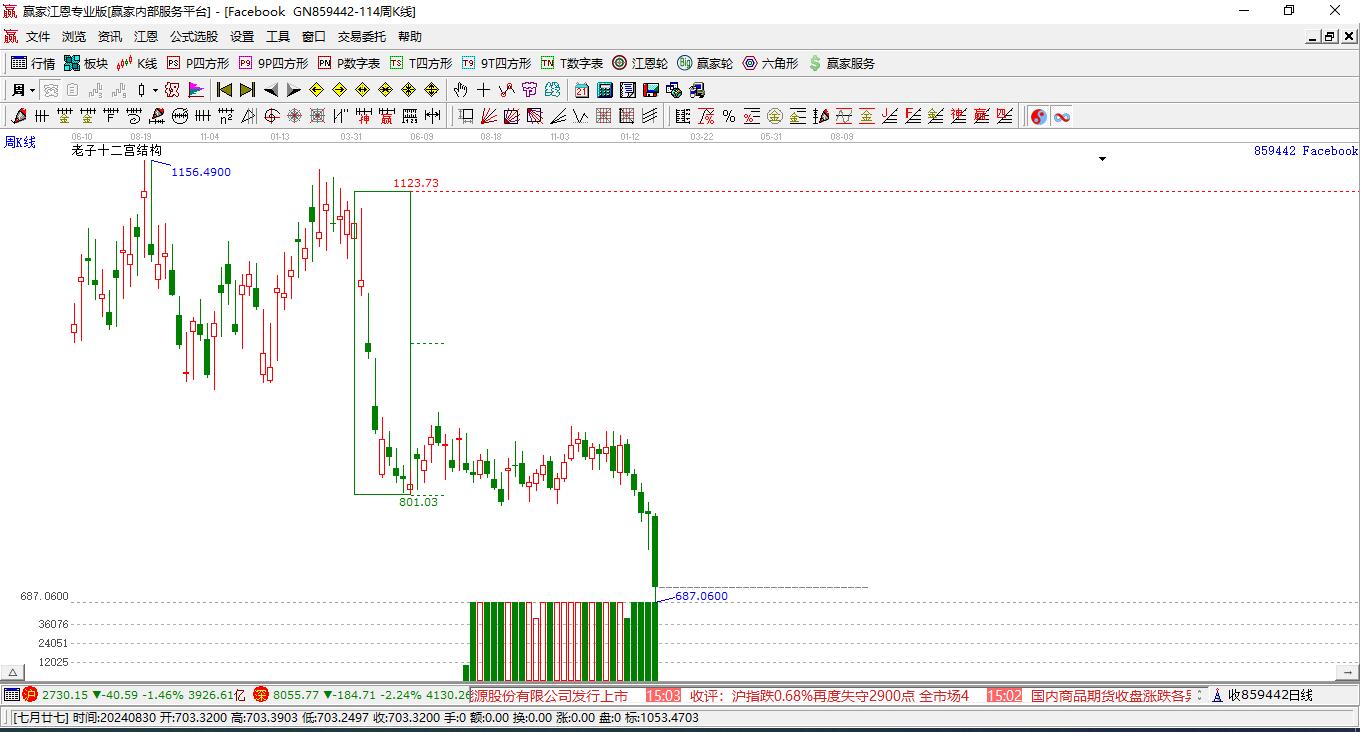Open the T数字表 time table
Screen dimensions: 1360x732
coord(572,63)
